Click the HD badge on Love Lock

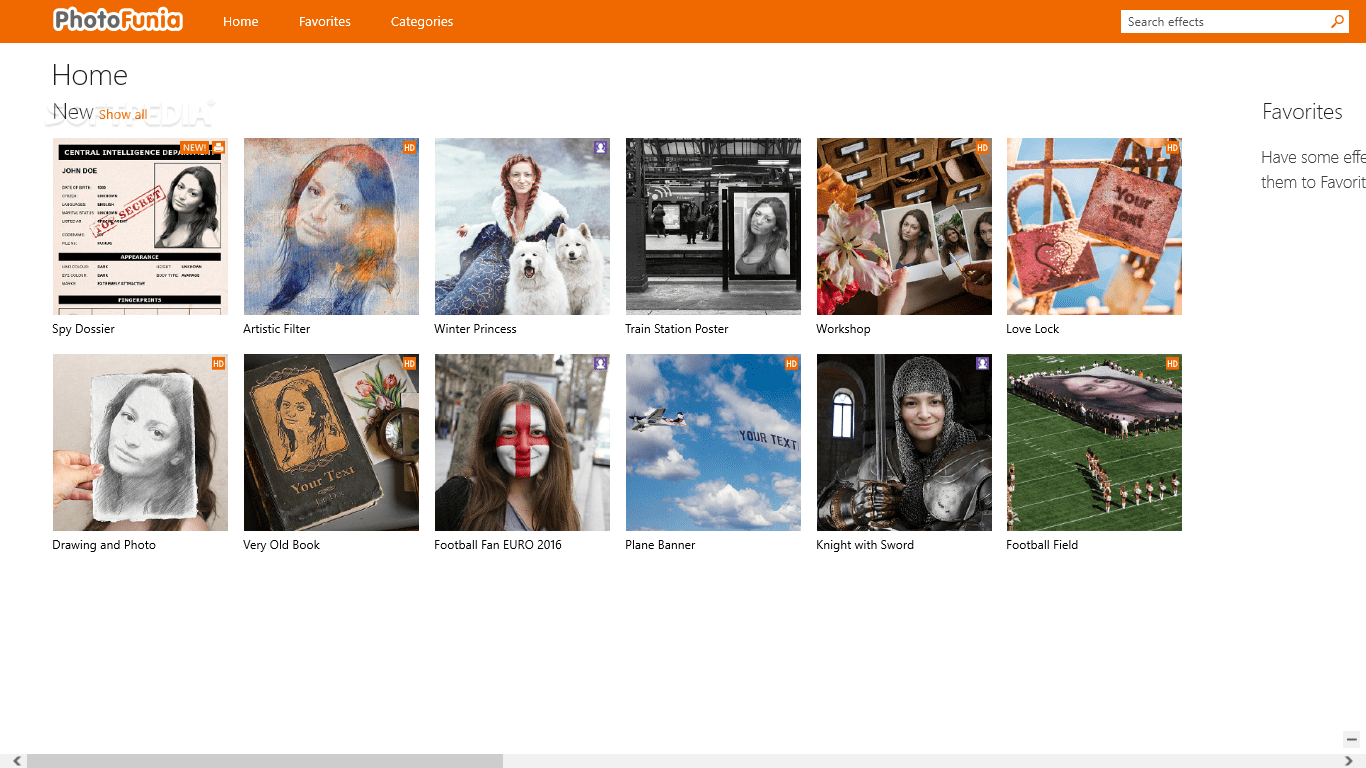(x=1173, y=148)
